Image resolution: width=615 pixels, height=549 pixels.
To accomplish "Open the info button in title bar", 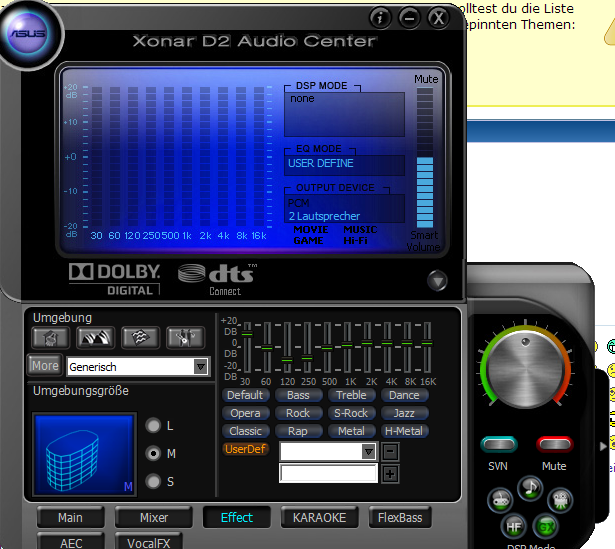I will (380, 18).
